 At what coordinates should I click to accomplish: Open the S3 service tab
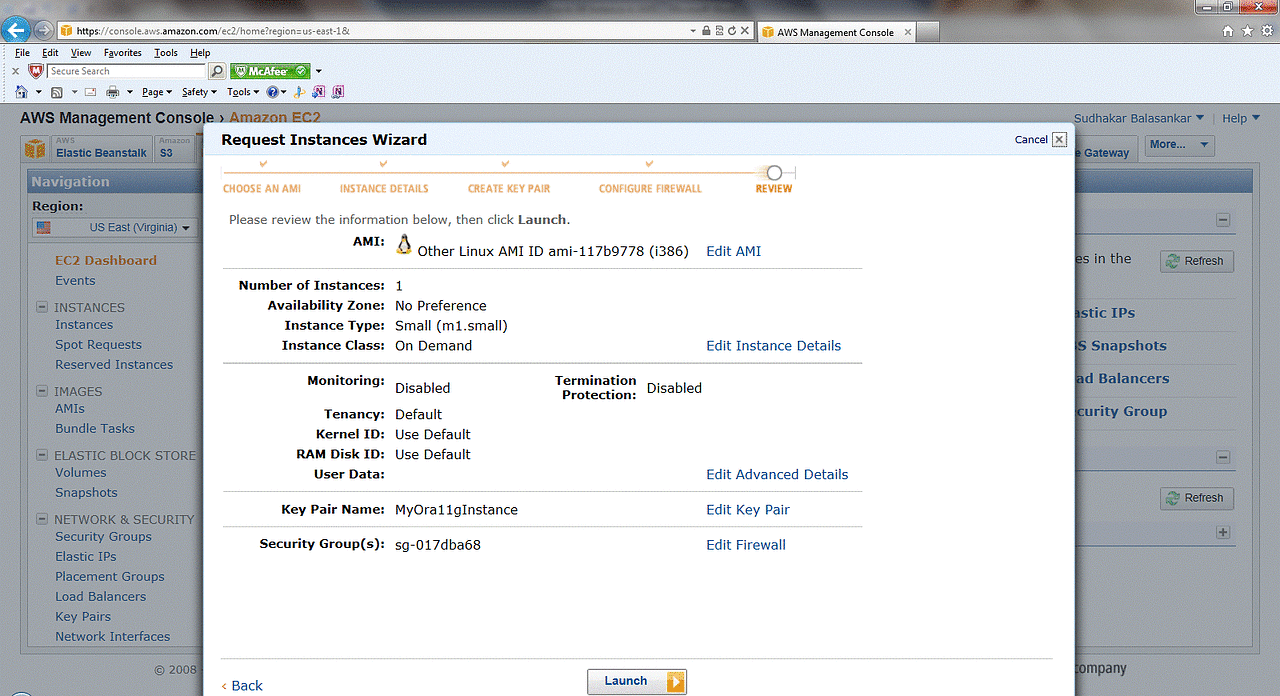(x=173, y=148)
